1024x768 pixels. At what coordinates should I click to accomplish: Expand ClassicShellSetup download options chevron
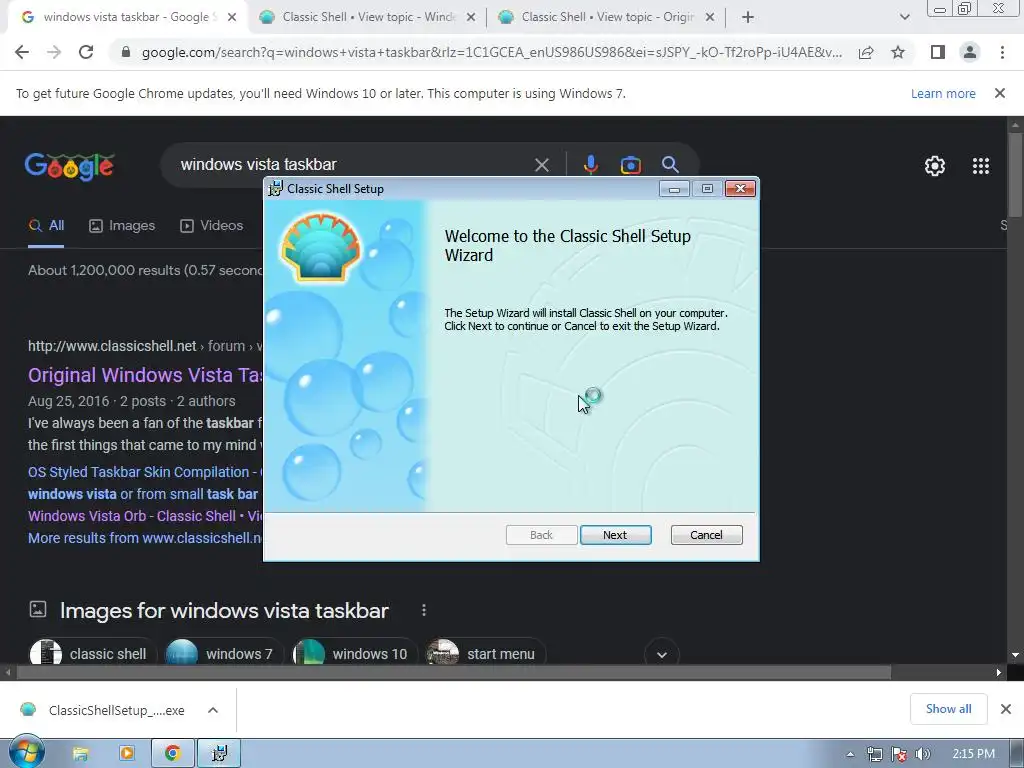pos(213,710)
